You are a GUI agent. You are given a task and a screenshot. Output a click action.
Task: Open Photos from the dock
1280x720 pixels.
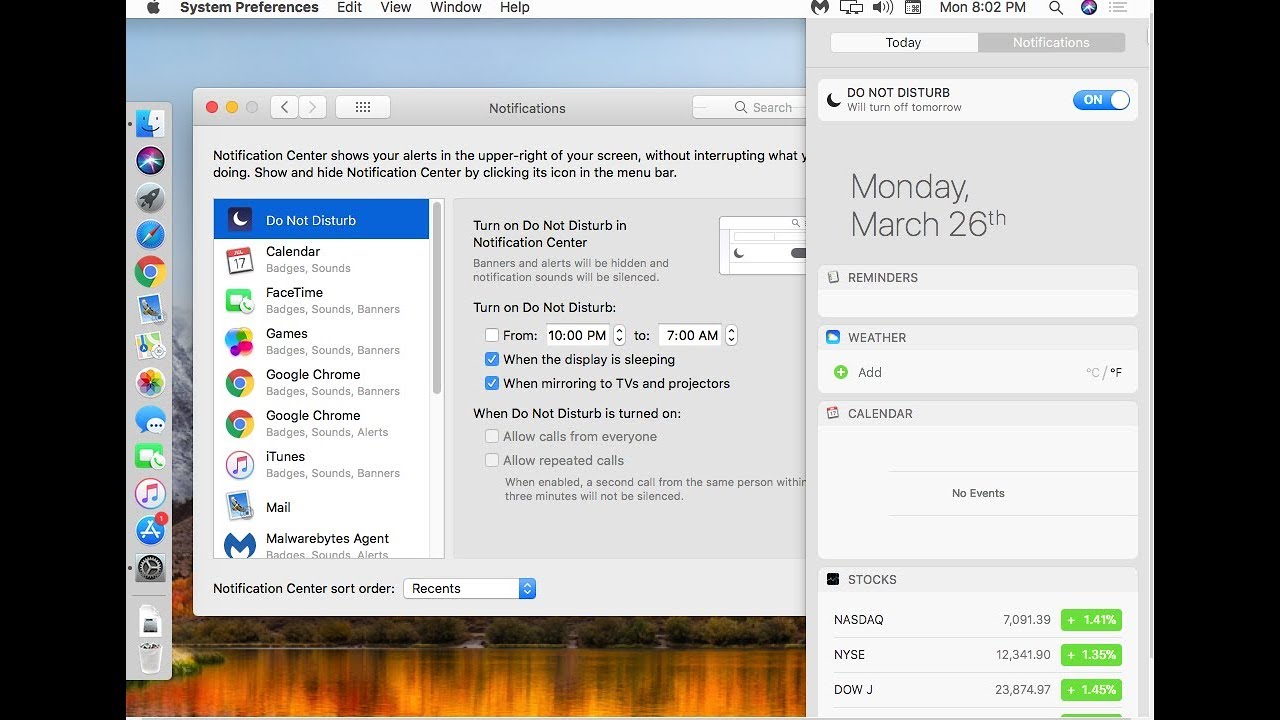[x=150, y=383]
